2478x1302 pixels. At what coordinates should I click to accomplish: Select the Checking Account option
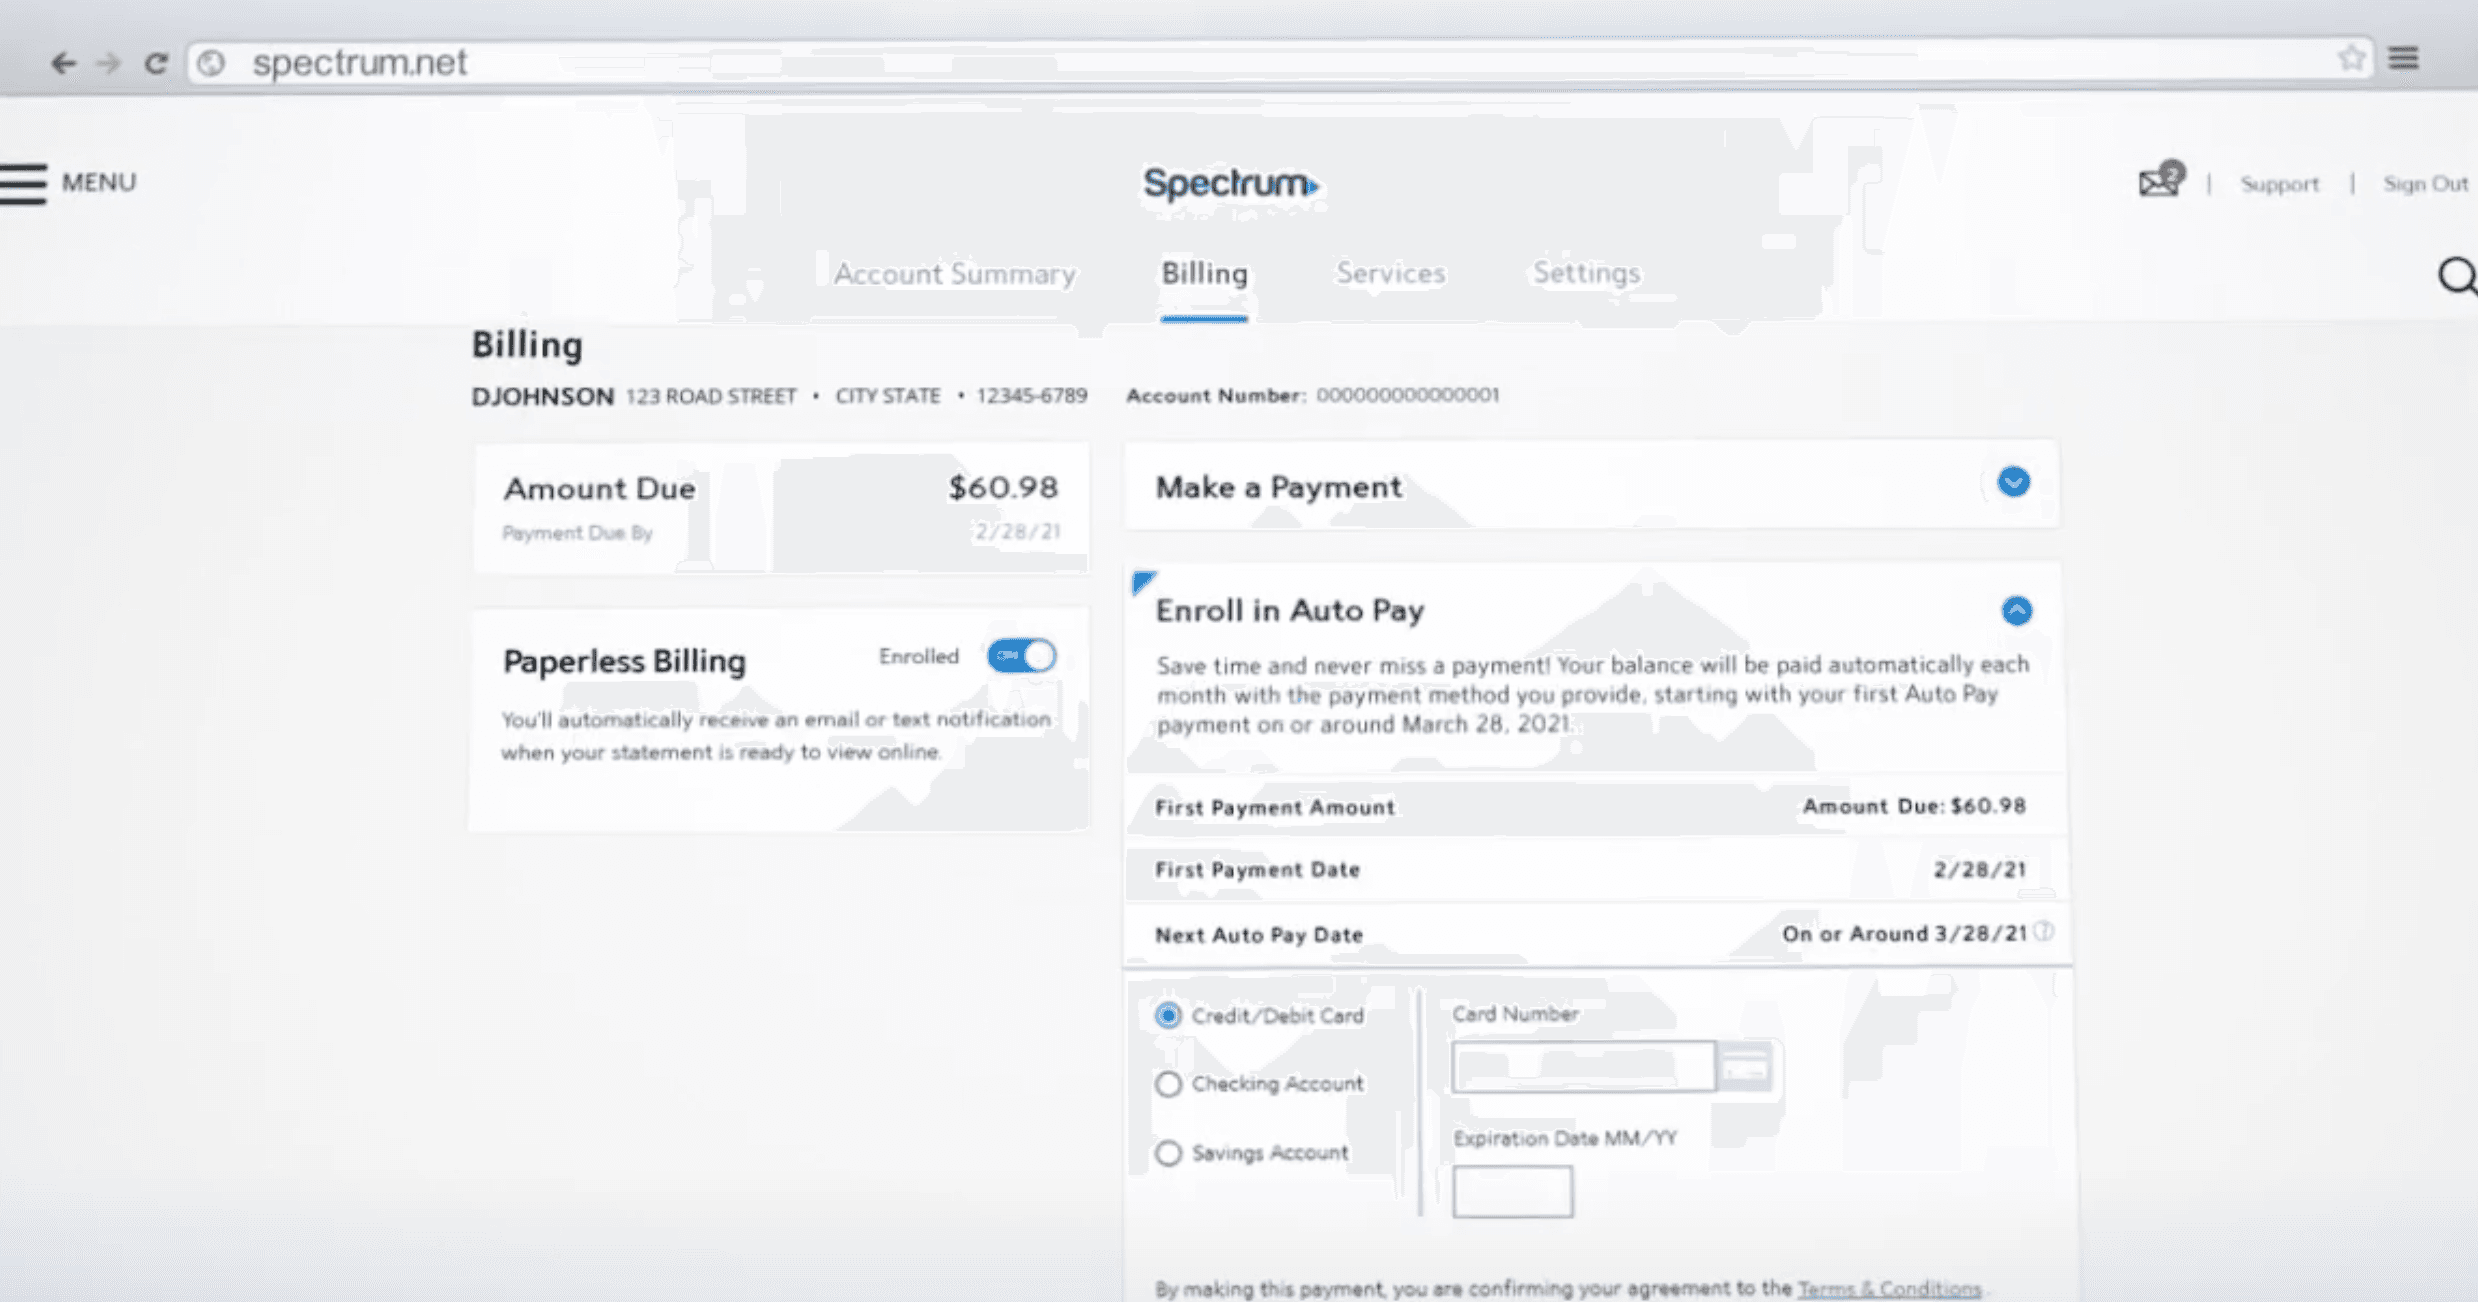tap(1168, 1084)
